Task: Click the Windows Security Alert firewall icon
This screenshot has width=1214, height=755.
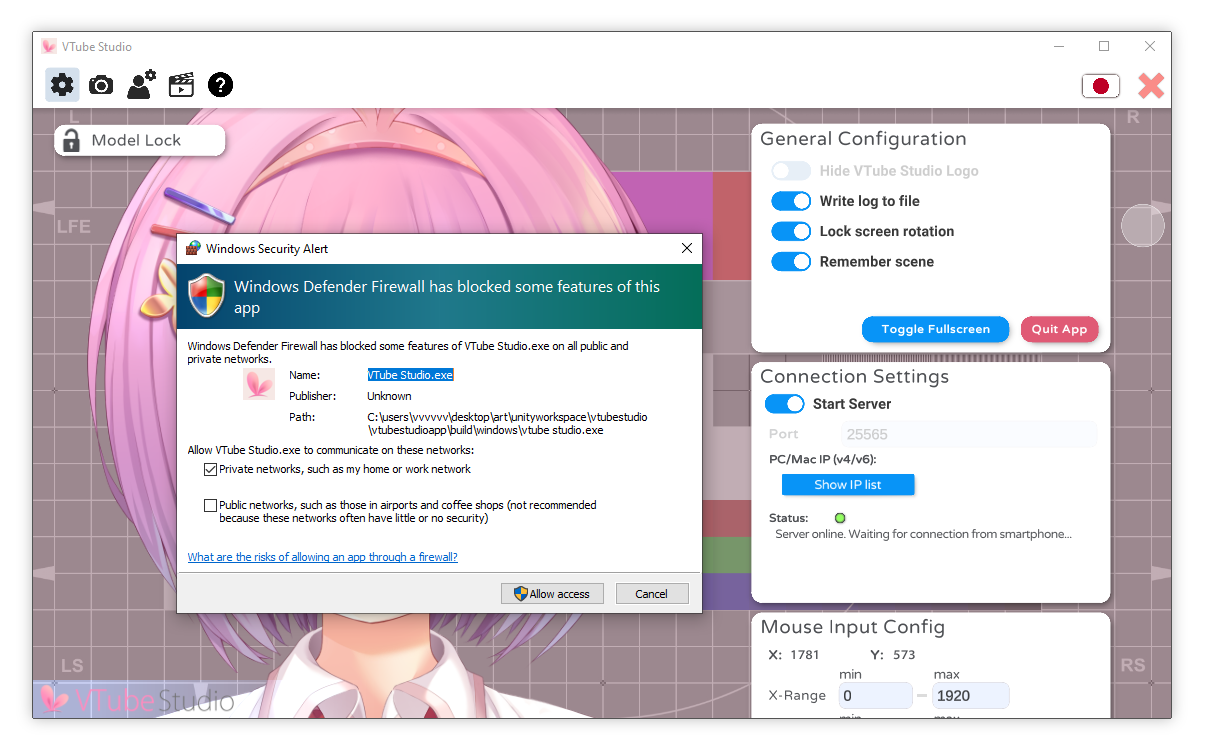Action: pyautogui.click(x=193, y=249)
